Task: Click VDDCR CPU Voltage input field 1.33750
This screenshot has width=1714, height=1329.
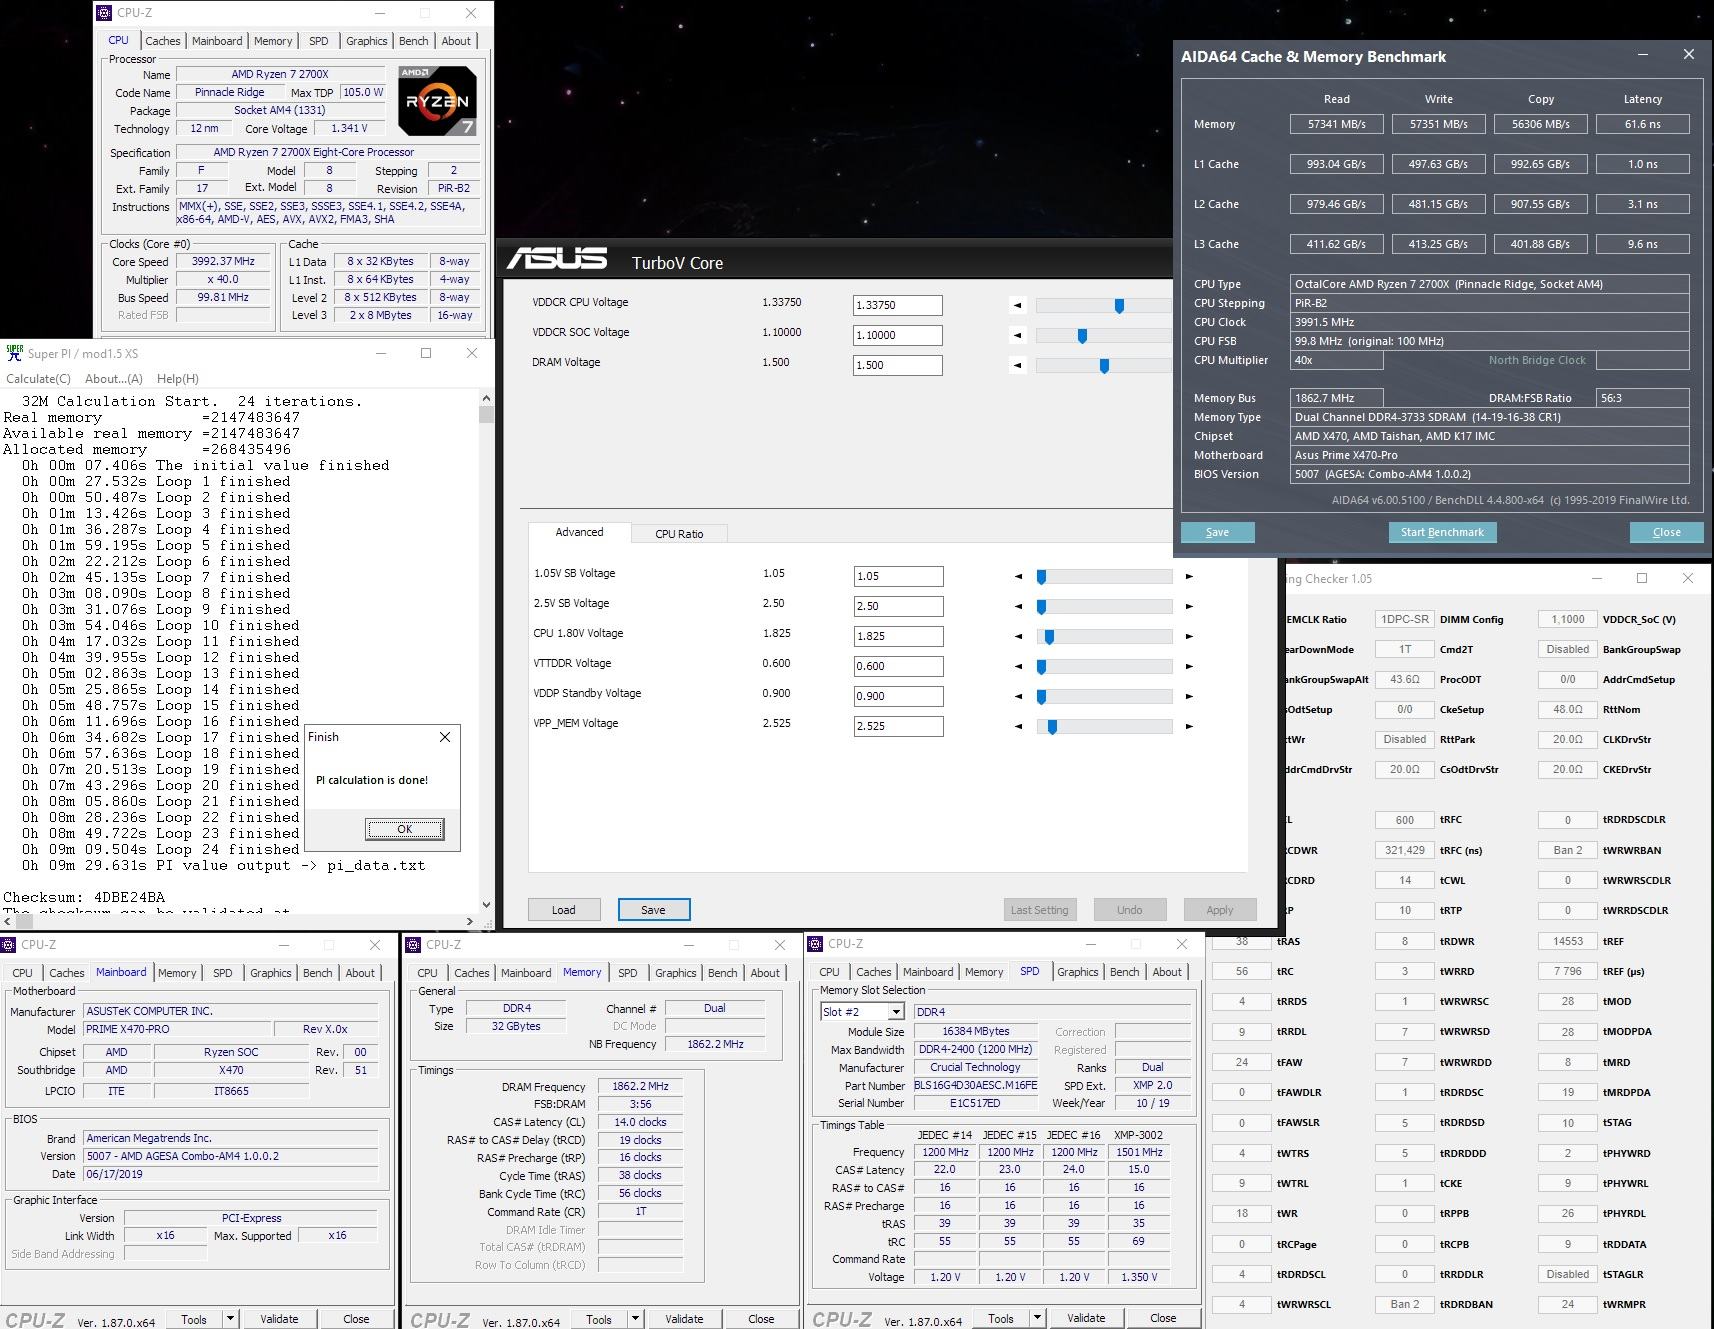Action: point(898,306)
